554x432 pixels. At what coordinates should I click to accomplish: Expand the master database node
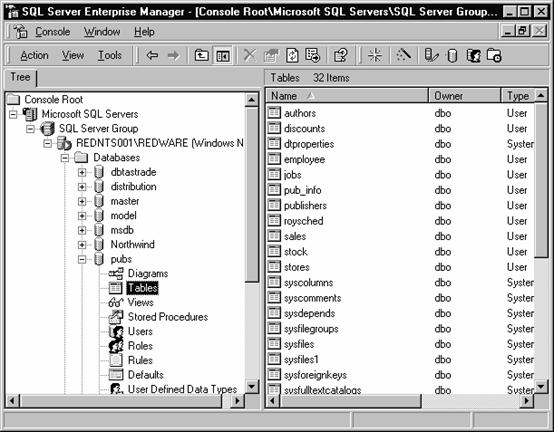[x=82, y=201]
